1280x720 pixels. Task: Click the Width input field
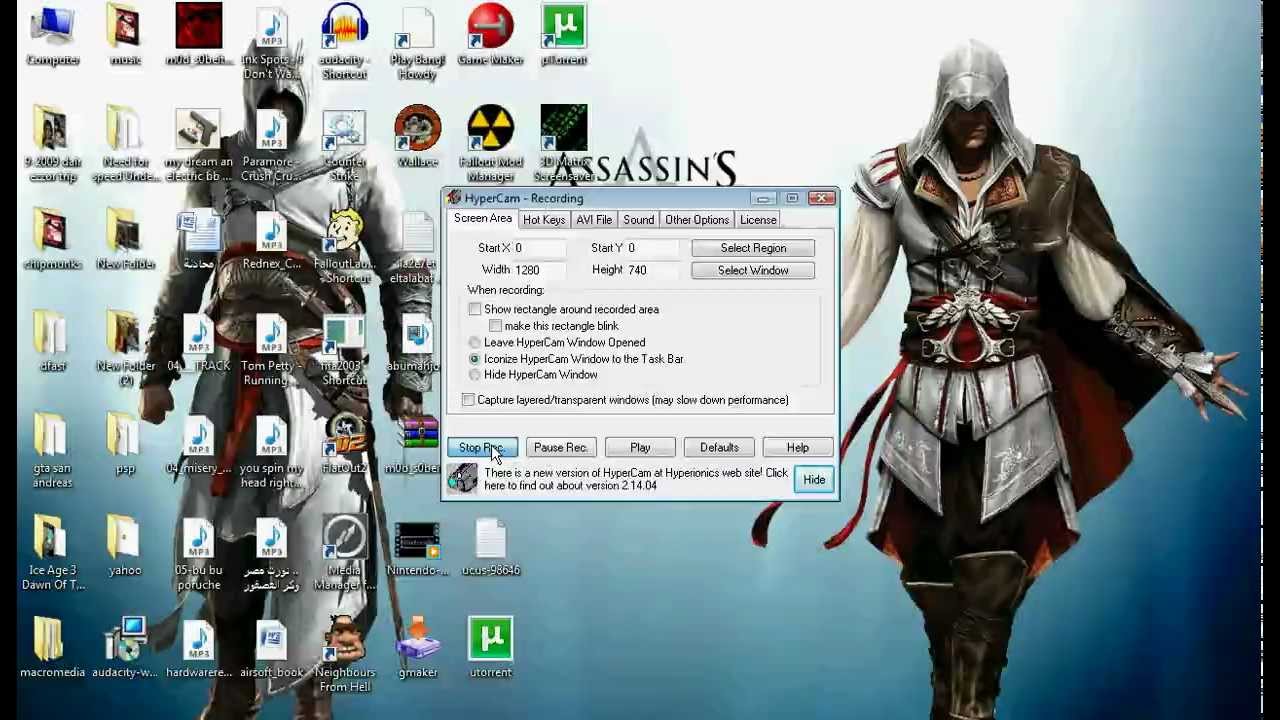[x=538, y=271]
